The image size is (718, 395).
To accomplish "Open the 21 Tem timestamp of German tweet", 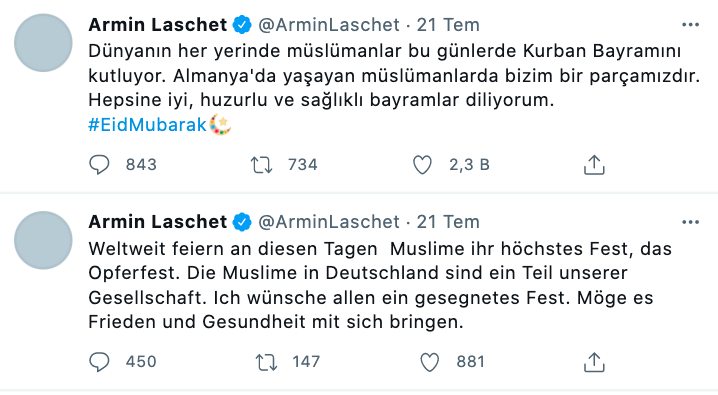I will tap(448, 222).
